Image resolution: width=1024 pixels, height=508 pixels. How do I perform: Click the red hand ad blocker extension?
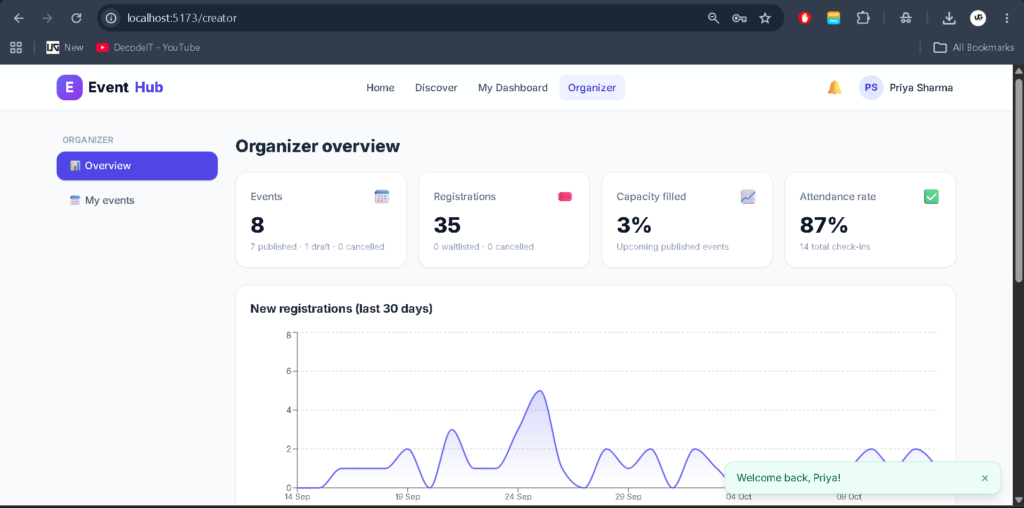point(805,18)
